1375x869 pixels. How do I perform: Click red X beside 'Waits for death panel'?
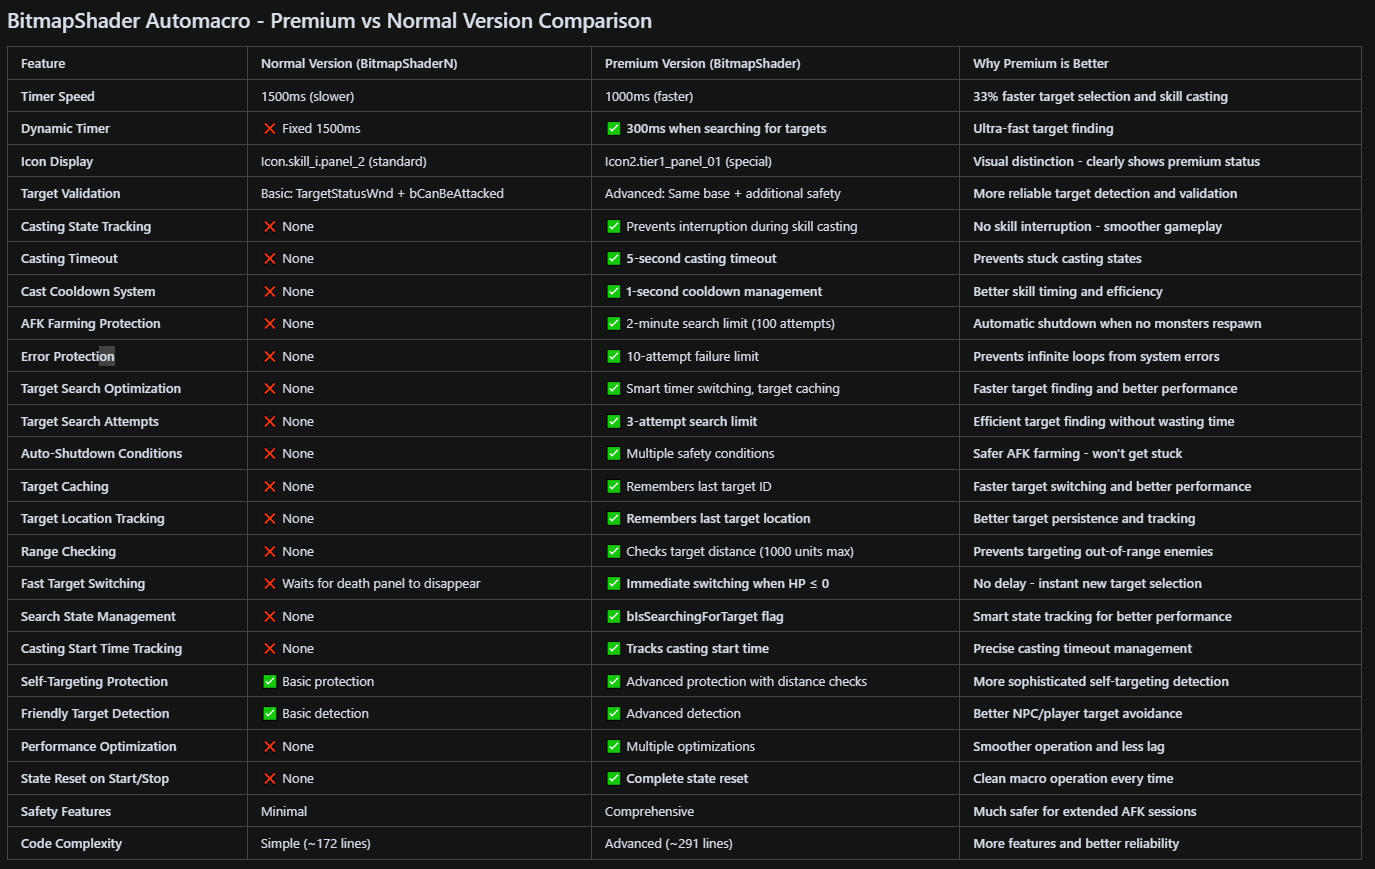(270, 584)
